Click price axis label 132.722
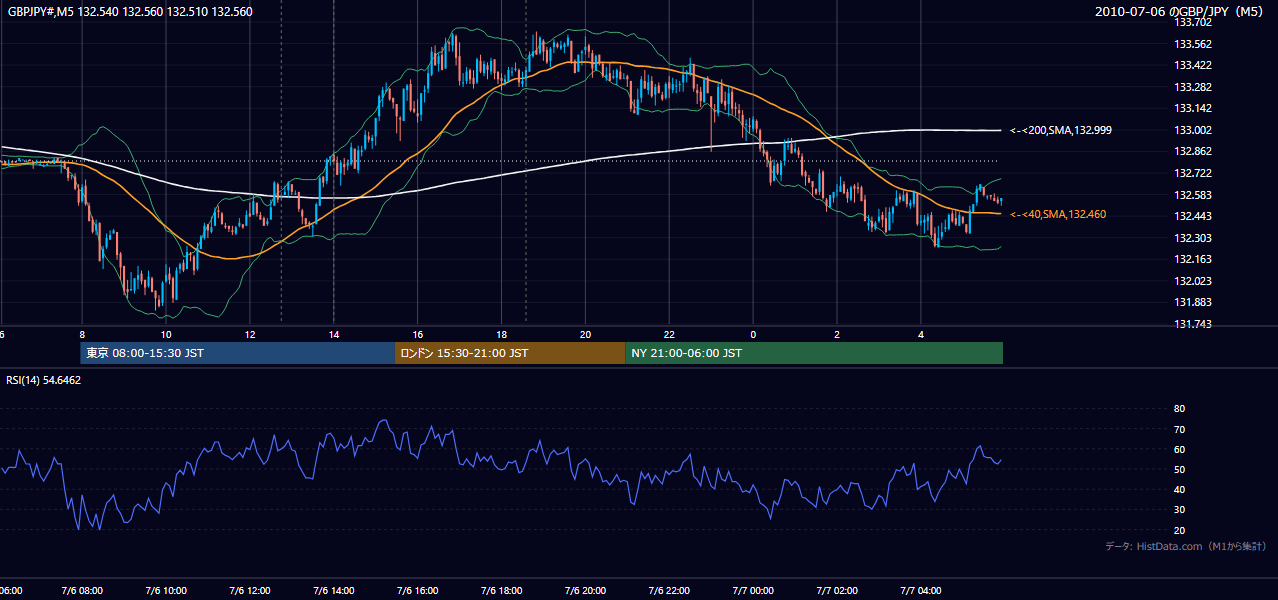The image size is (1278, 600). 1194,173
